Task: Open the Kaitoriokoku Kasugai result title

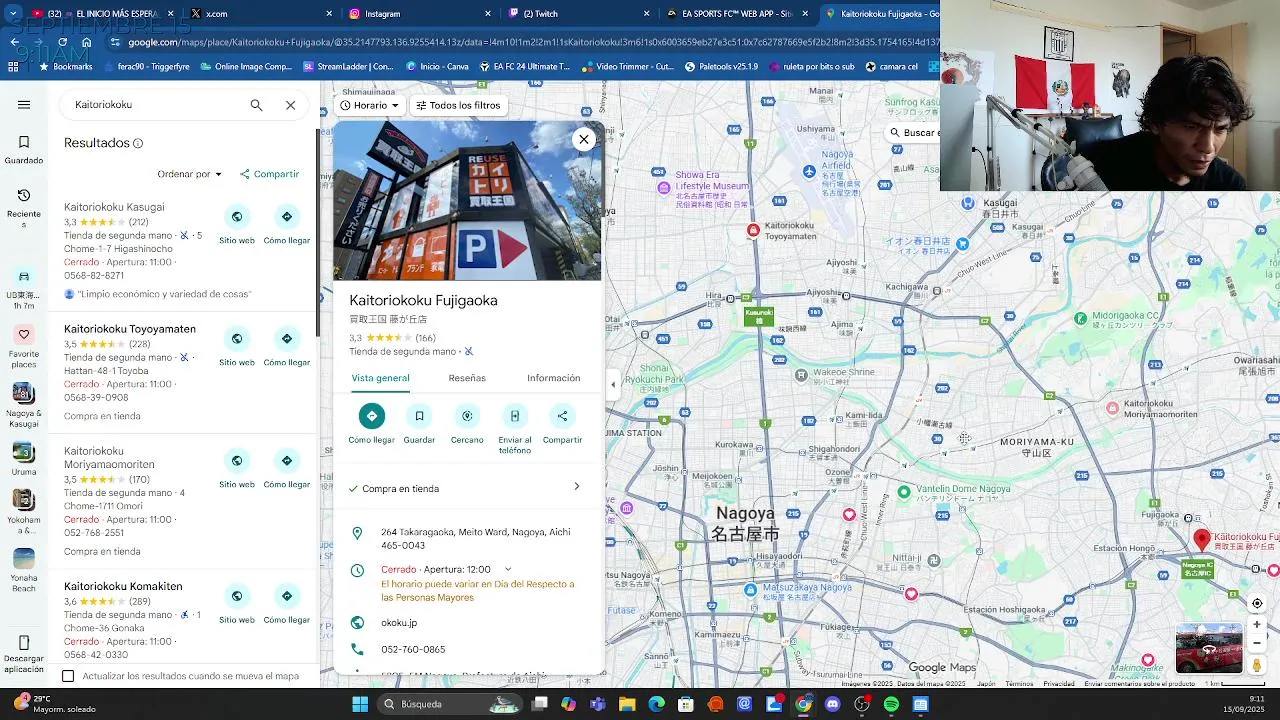Action: pos(114,207)
